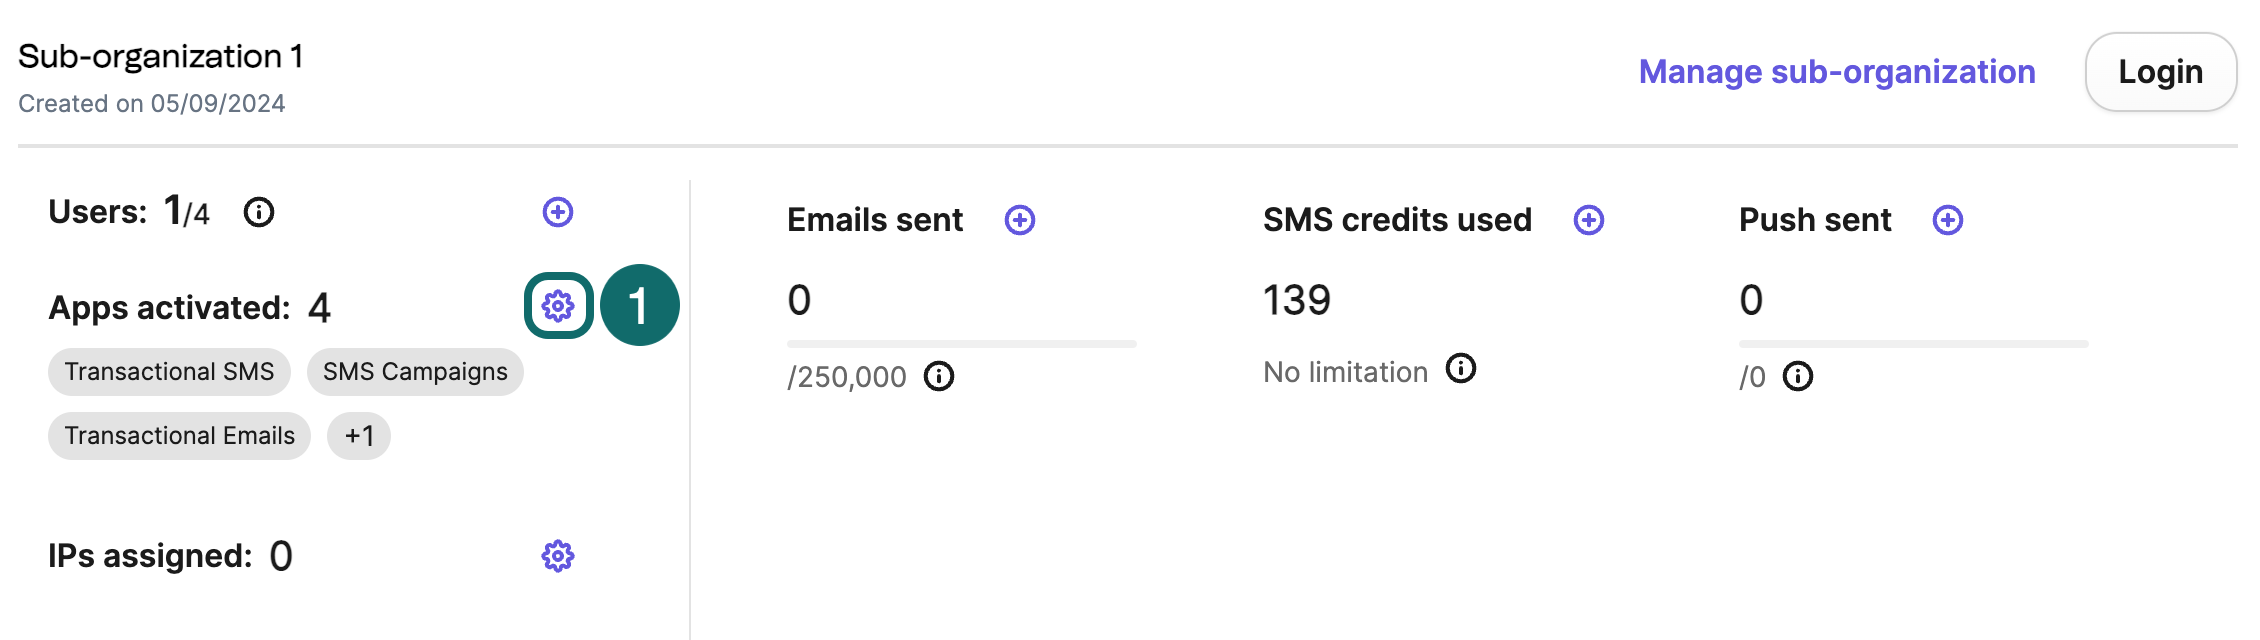This screenshot has height=640, width=2260.
Task: View info icon beside the /0 push limit
Action: tap(1798, 377)
